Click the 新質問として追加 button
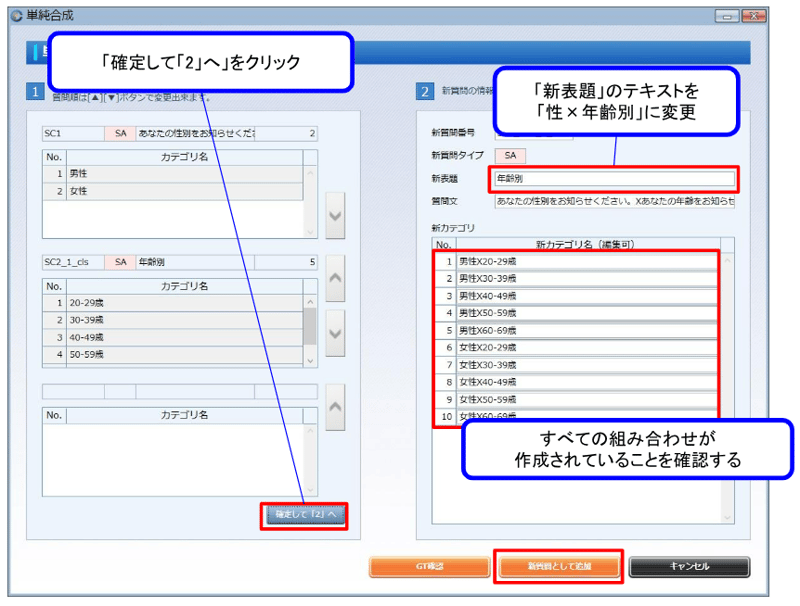This screenshot has width=800, height=606. point(559,567)
